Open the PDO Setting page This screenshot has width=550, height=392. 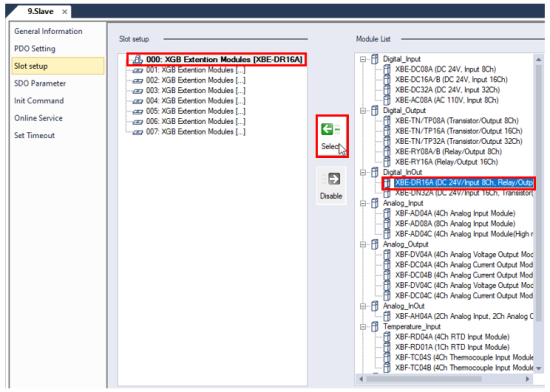(x=35, y=48)
